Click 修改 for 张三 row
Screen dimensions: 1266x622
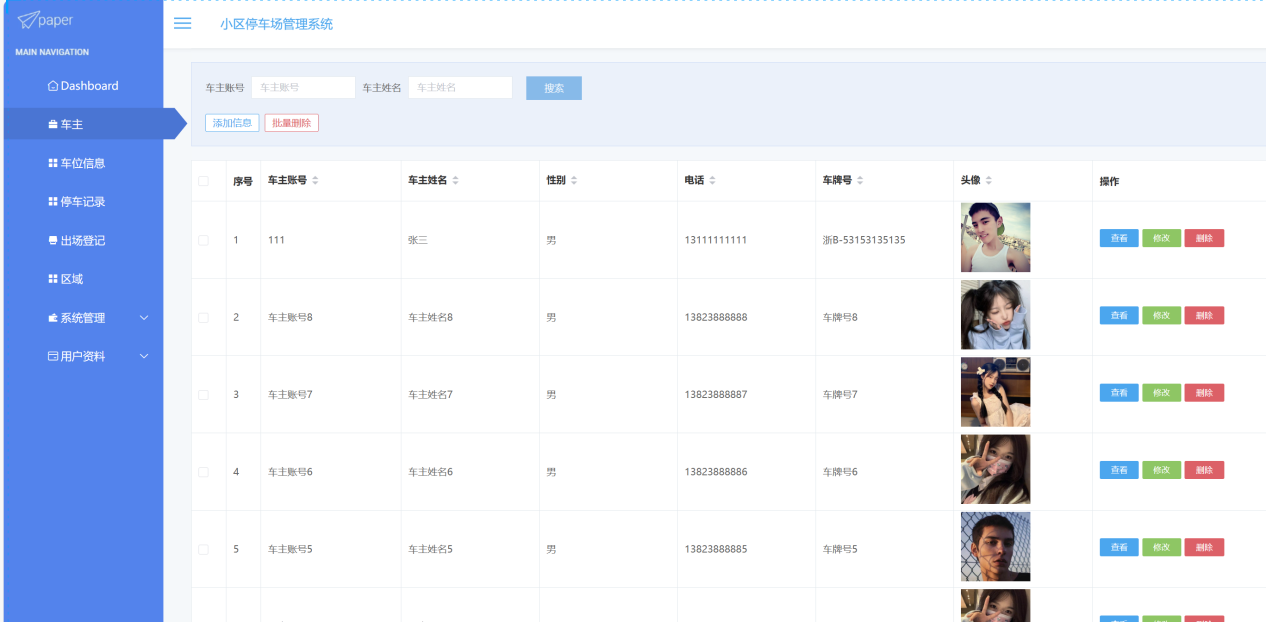1162,238
